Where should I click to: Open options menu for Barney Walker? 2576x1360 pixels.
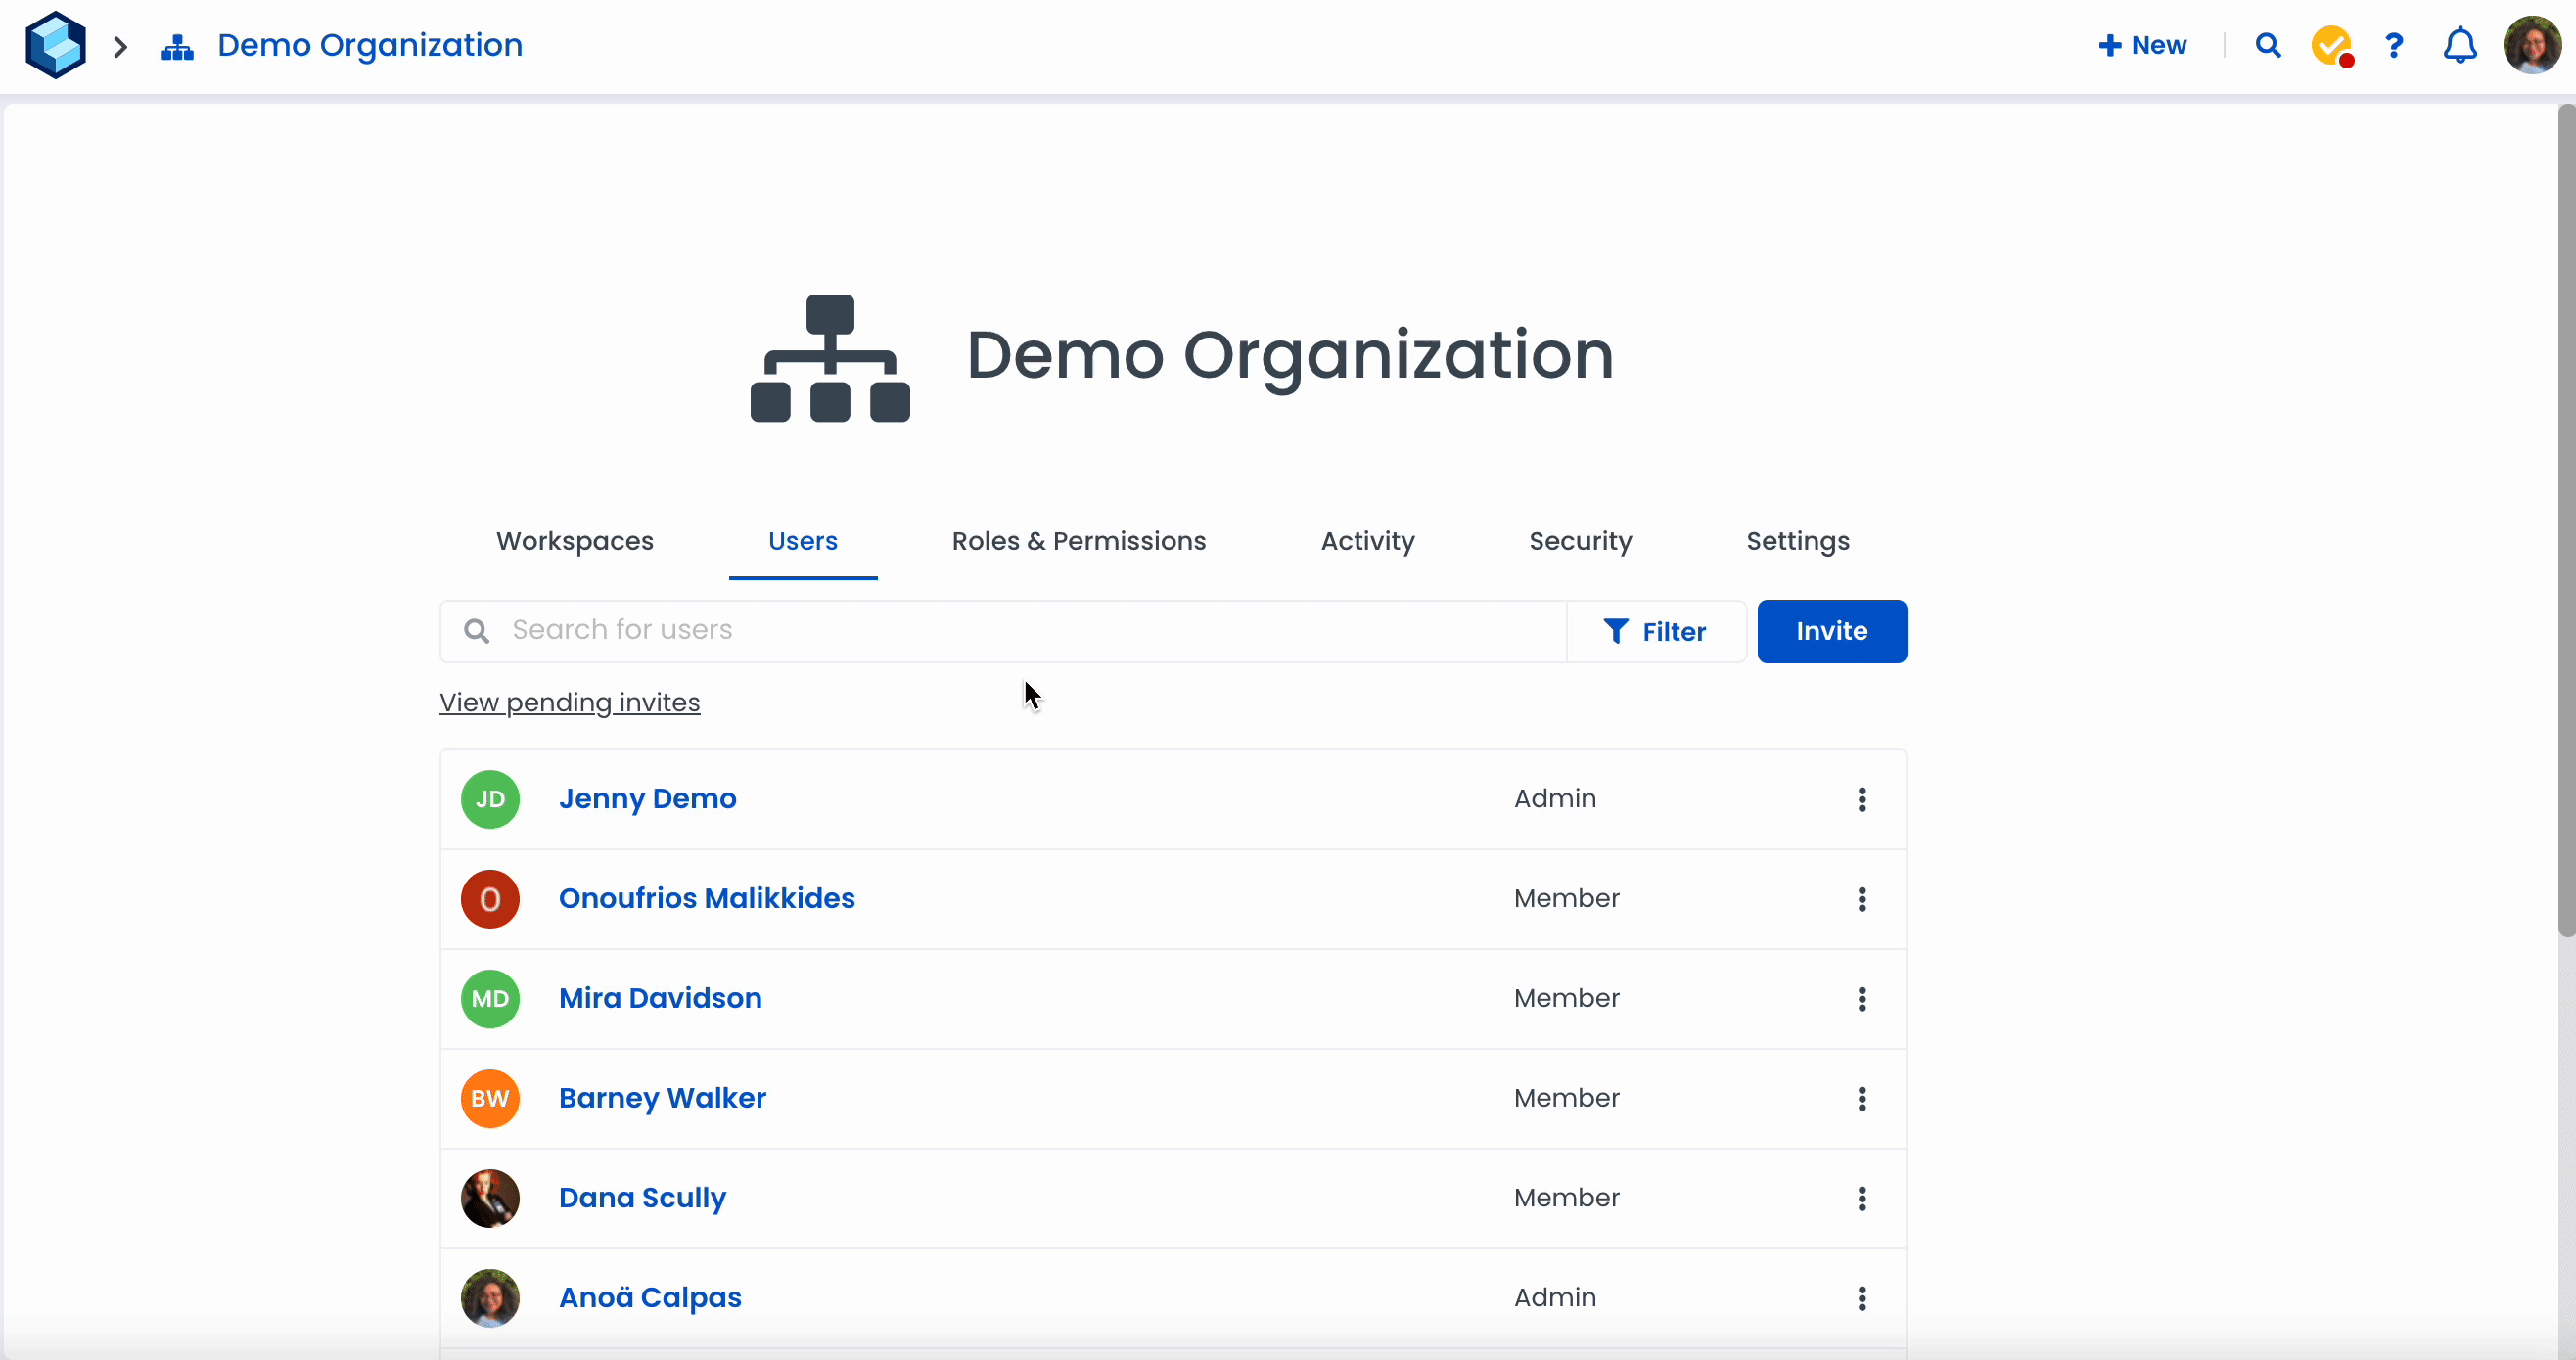pyautogui.click(x=1861, y=1099)
